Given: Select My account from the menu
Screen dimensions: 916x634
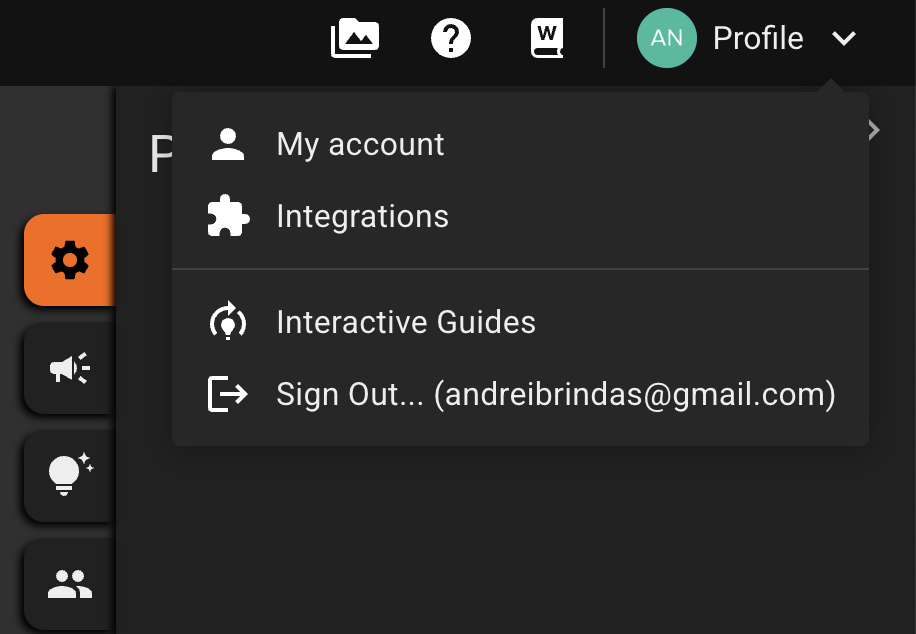Looking at the screenshot, I should click(x=360, y=144).
